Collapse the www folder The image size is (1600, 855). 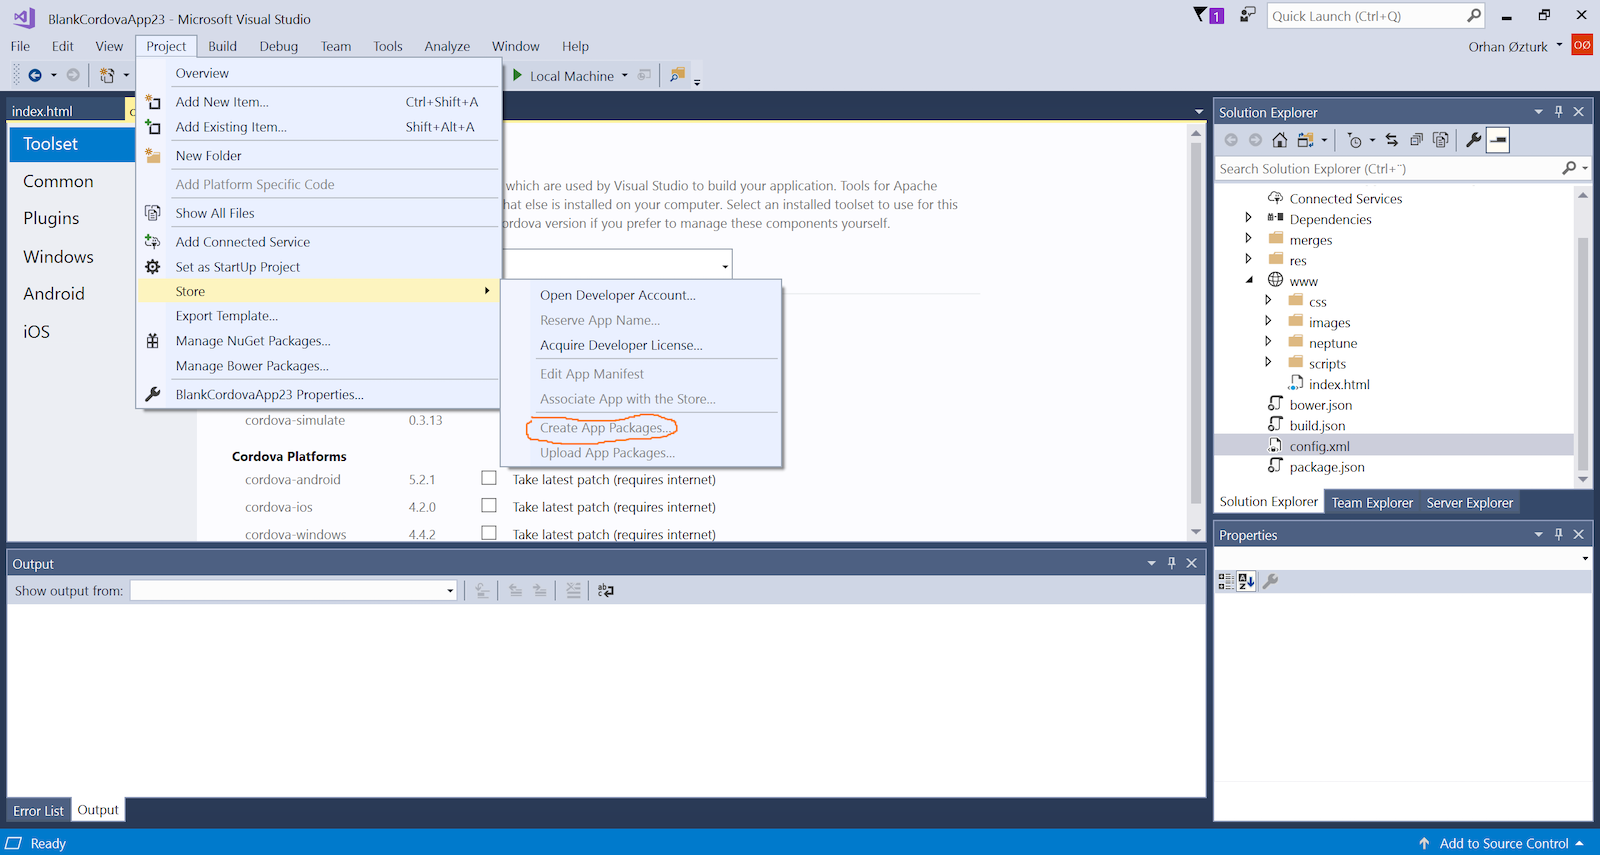point(1249,280)
